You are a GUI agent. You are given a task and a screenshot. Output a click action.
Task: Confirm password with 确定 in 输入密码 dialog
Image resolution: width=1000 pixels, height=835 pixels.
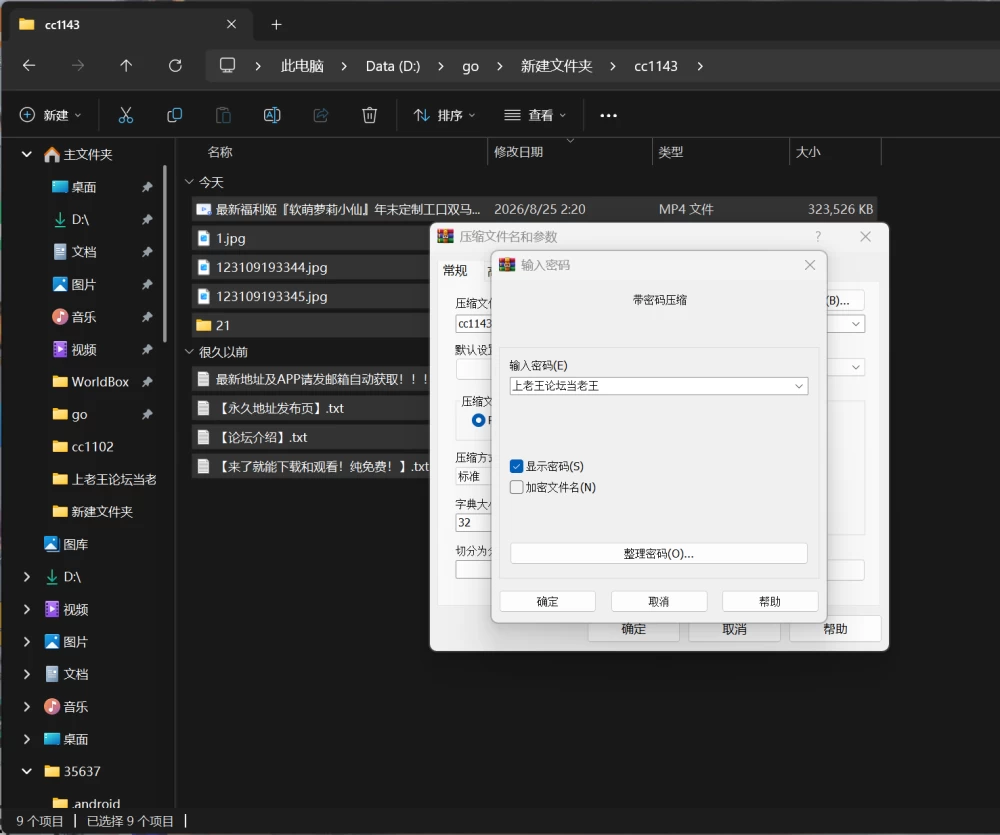tap(548, 602)
